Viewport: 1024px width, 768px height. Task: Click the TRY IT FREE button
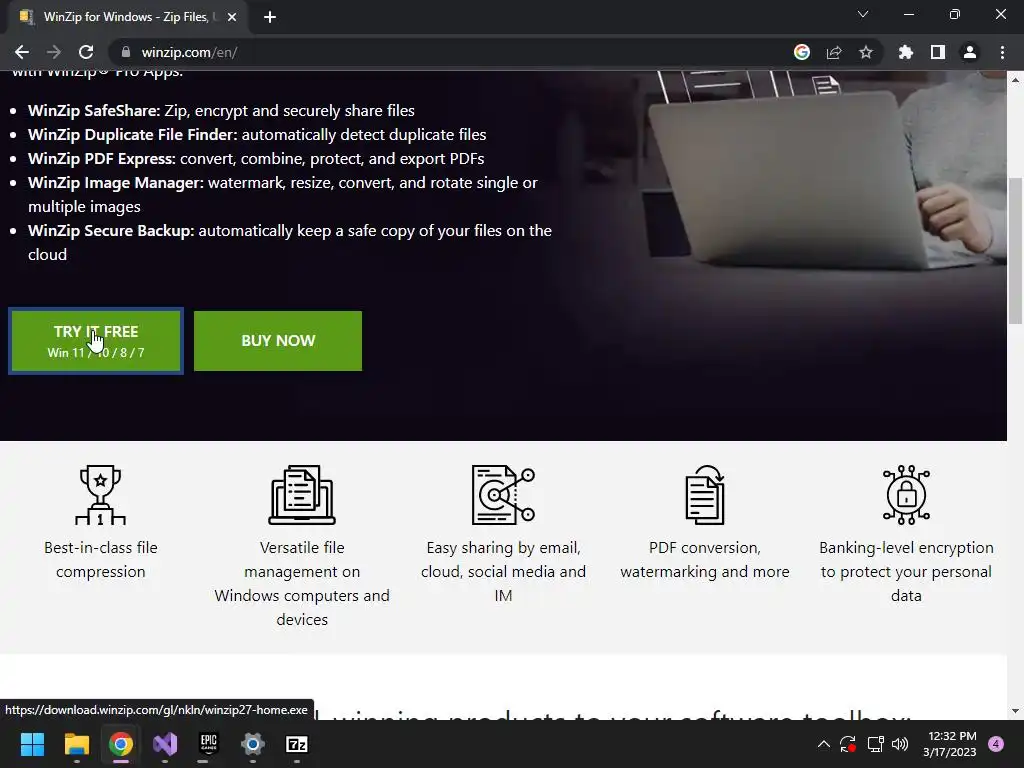96,341
